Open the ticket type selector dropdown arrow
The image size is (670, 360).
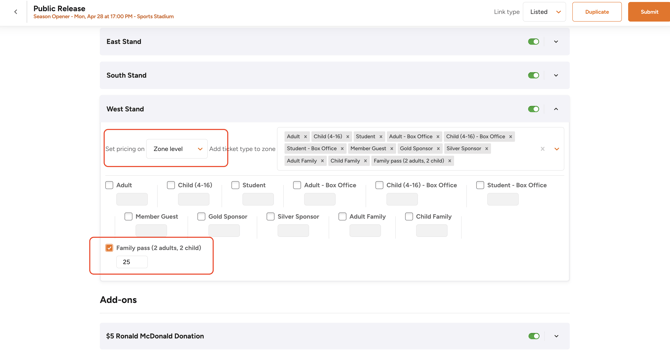[557, 149]
